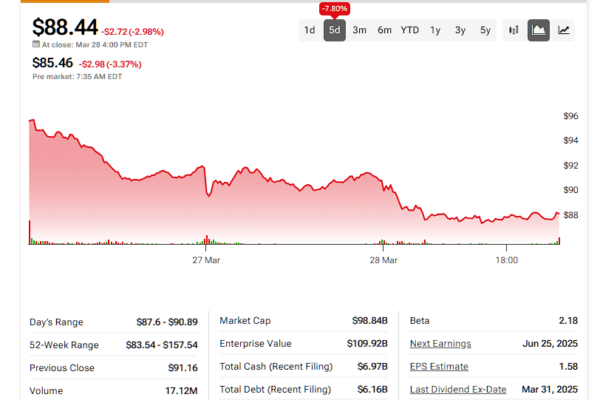The image size is (600, 400).
Task: Click the Mar 31, 2025 ex-dividend date
Action: [549, 390]
